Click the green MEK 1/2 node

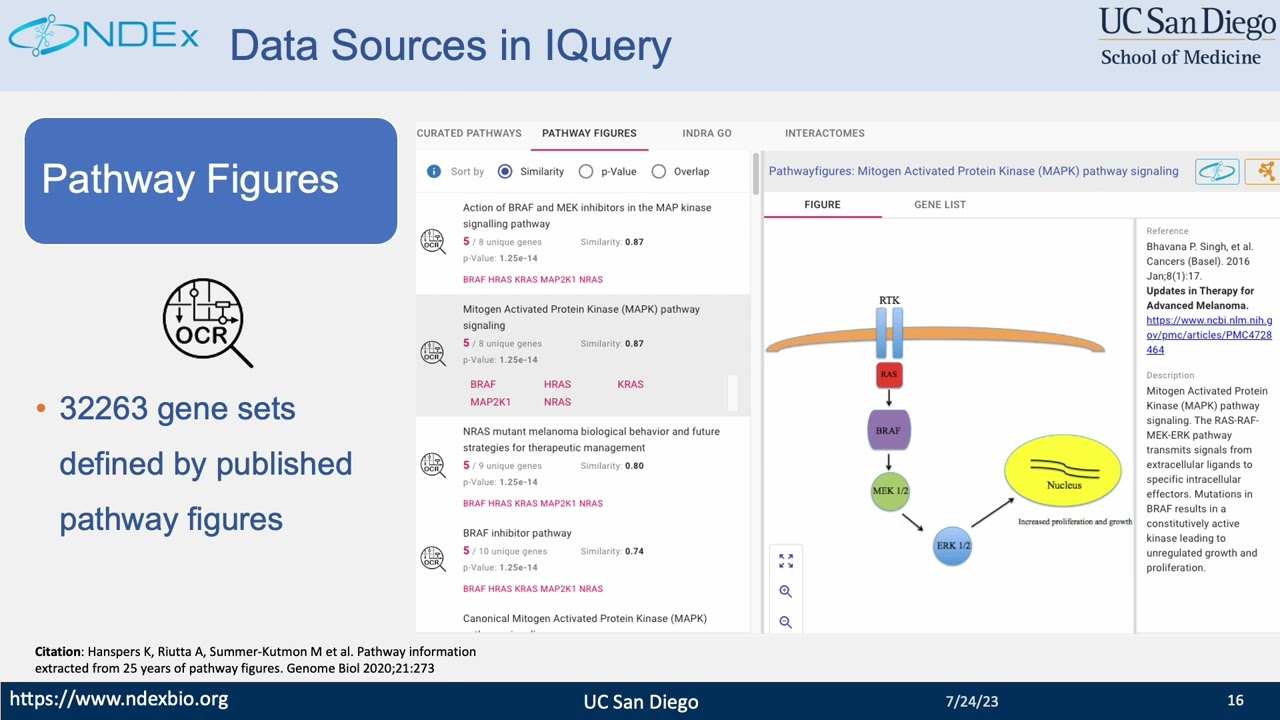coord(890,491)
